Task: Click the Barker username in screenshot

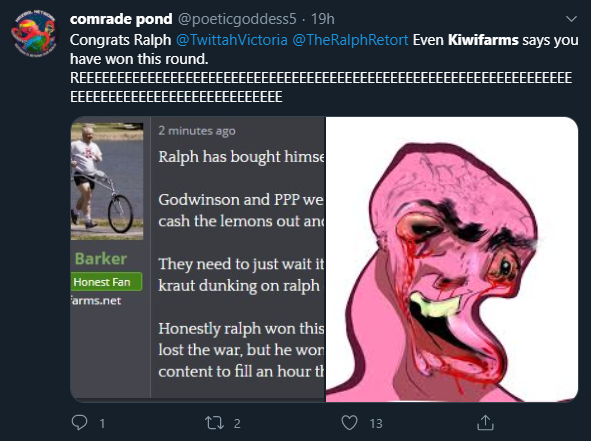Action: [x=101, y=259]
